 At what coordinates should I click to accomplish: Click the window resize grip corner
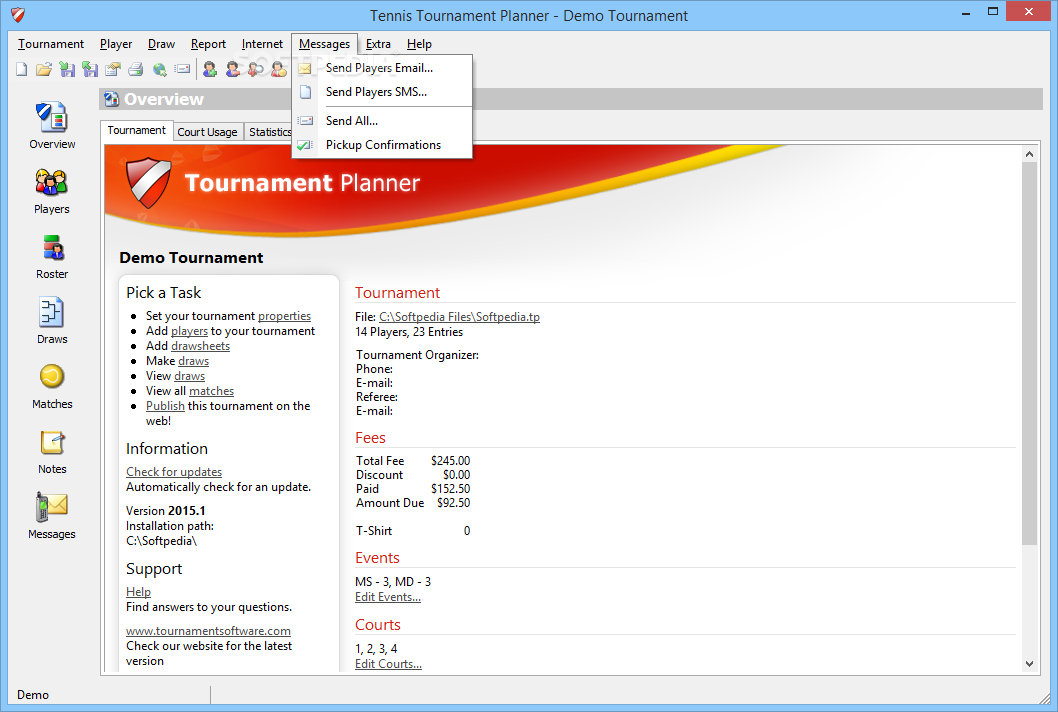pyautogui.click(x=1045, y=699)
